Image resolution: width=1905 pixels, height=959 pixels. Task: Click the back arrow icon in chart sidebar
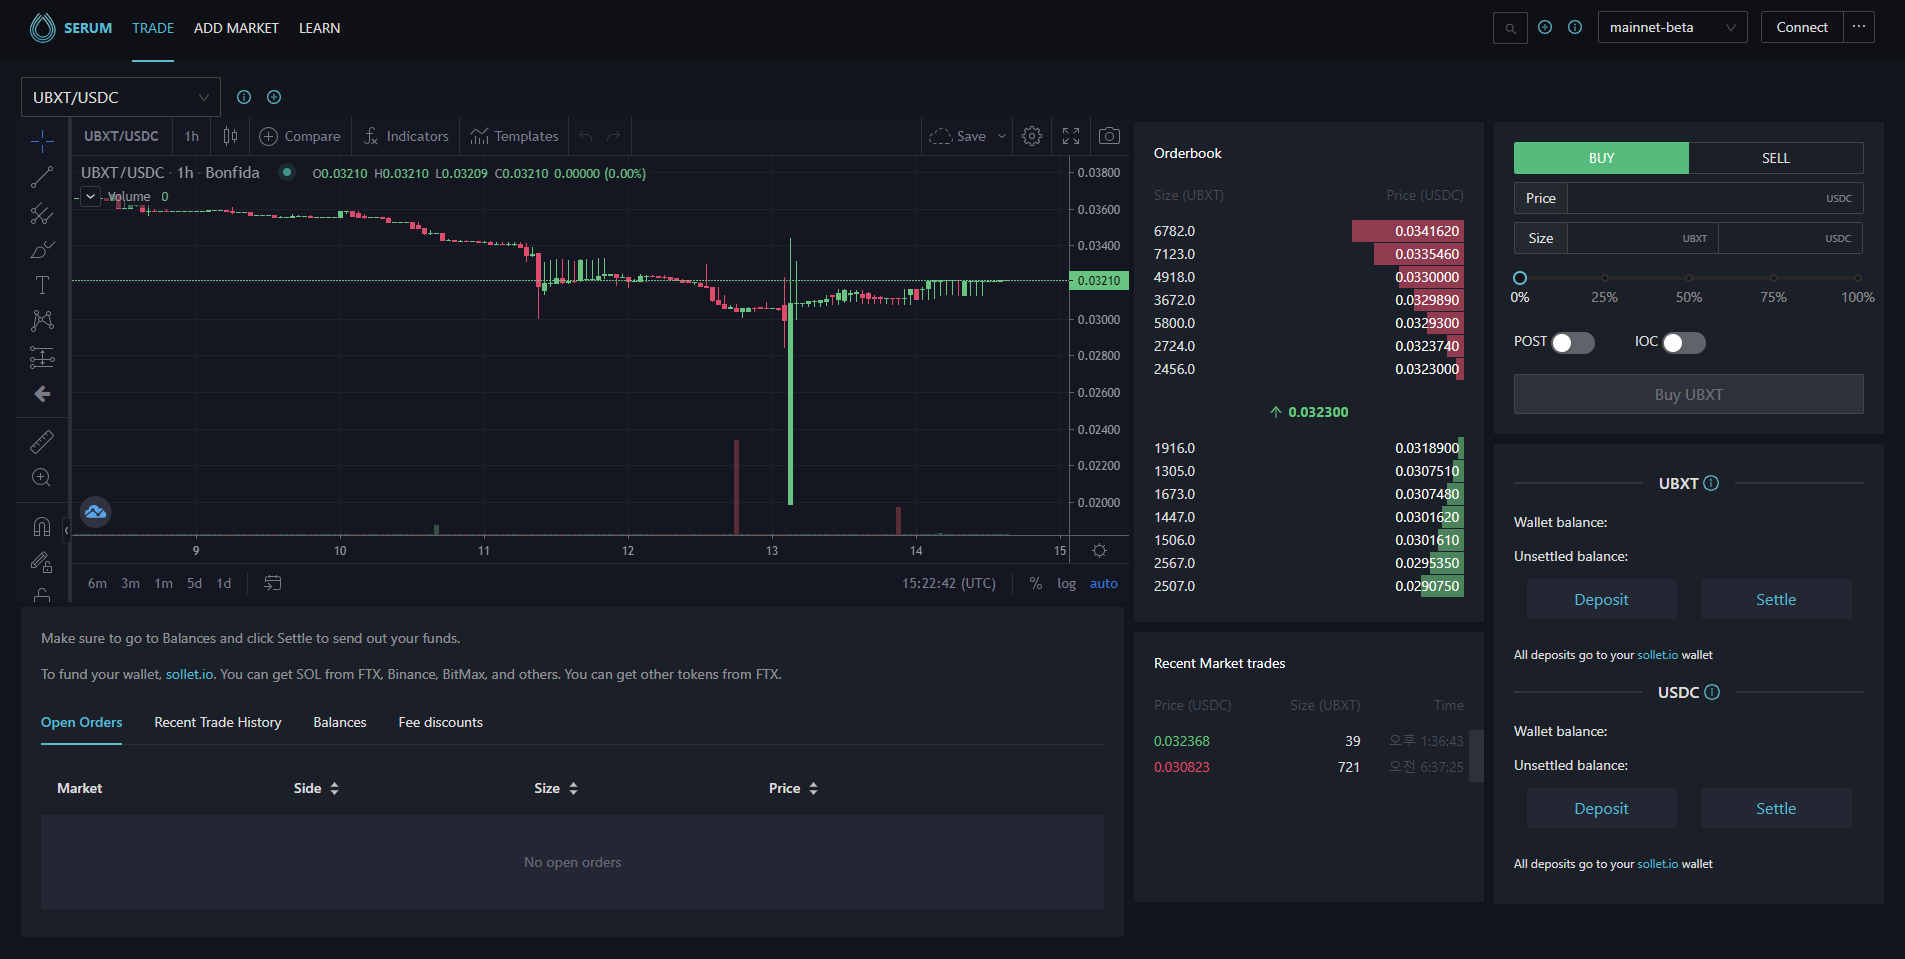[42, 394]
